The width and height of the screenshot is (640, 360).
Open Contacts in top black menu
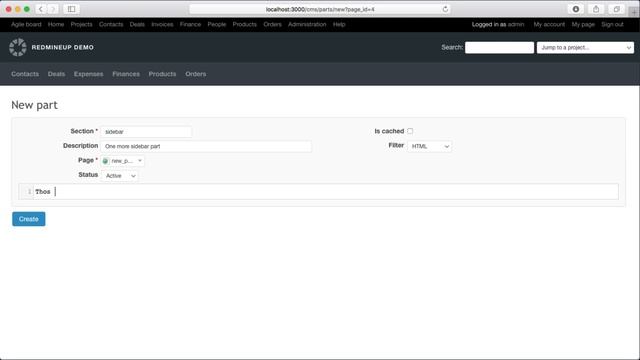tap(111, 24)
